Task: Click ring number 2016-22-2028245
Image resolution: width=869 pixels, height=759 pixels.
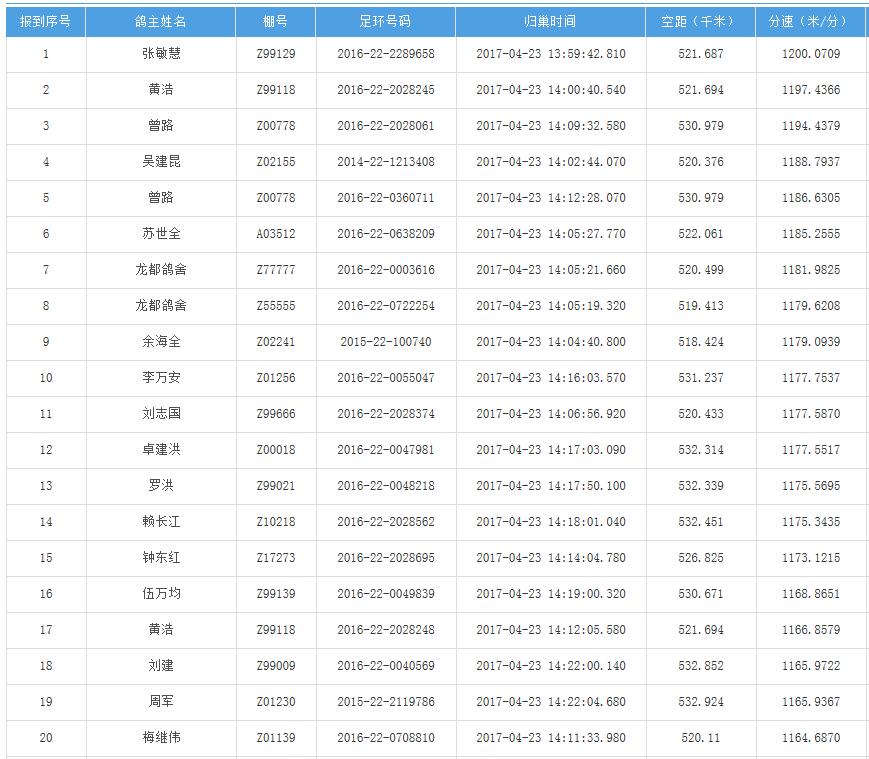Action: [385, 90]
